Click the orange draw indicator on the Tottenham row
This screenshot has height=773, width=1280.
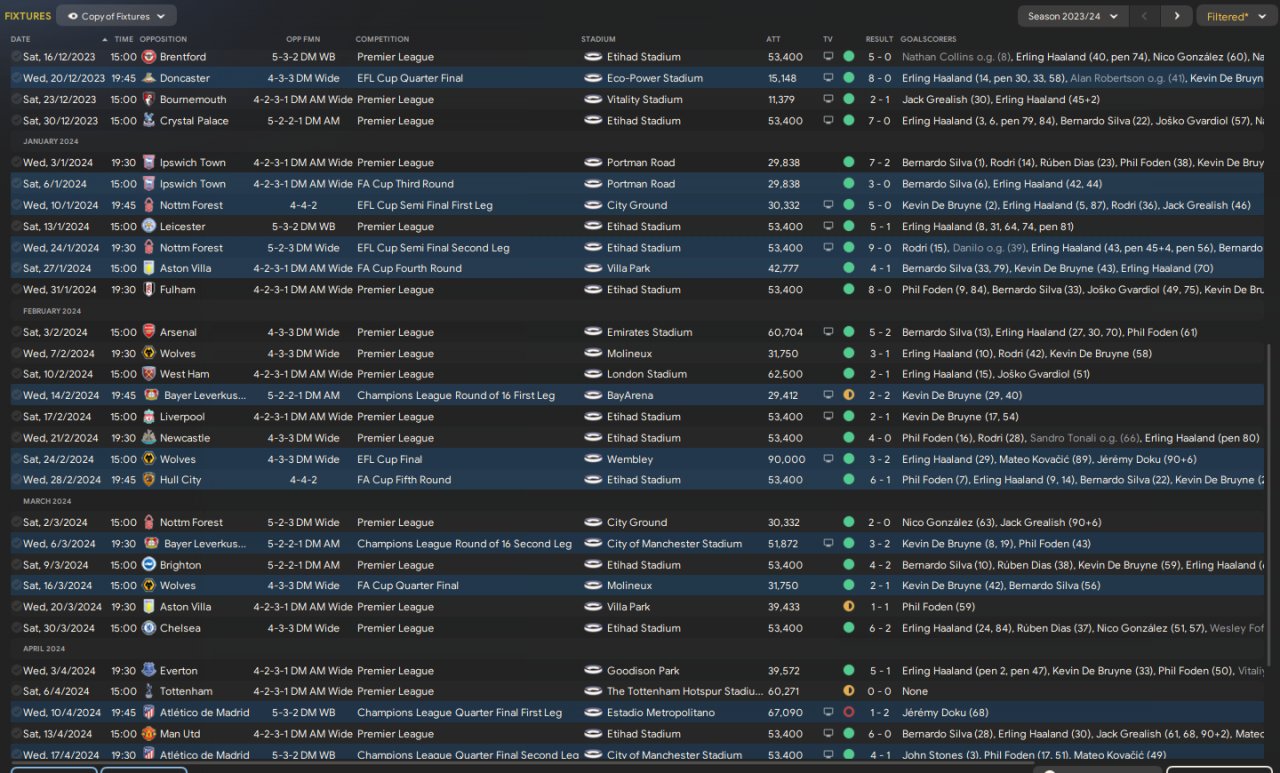click(x=849, y=691)
